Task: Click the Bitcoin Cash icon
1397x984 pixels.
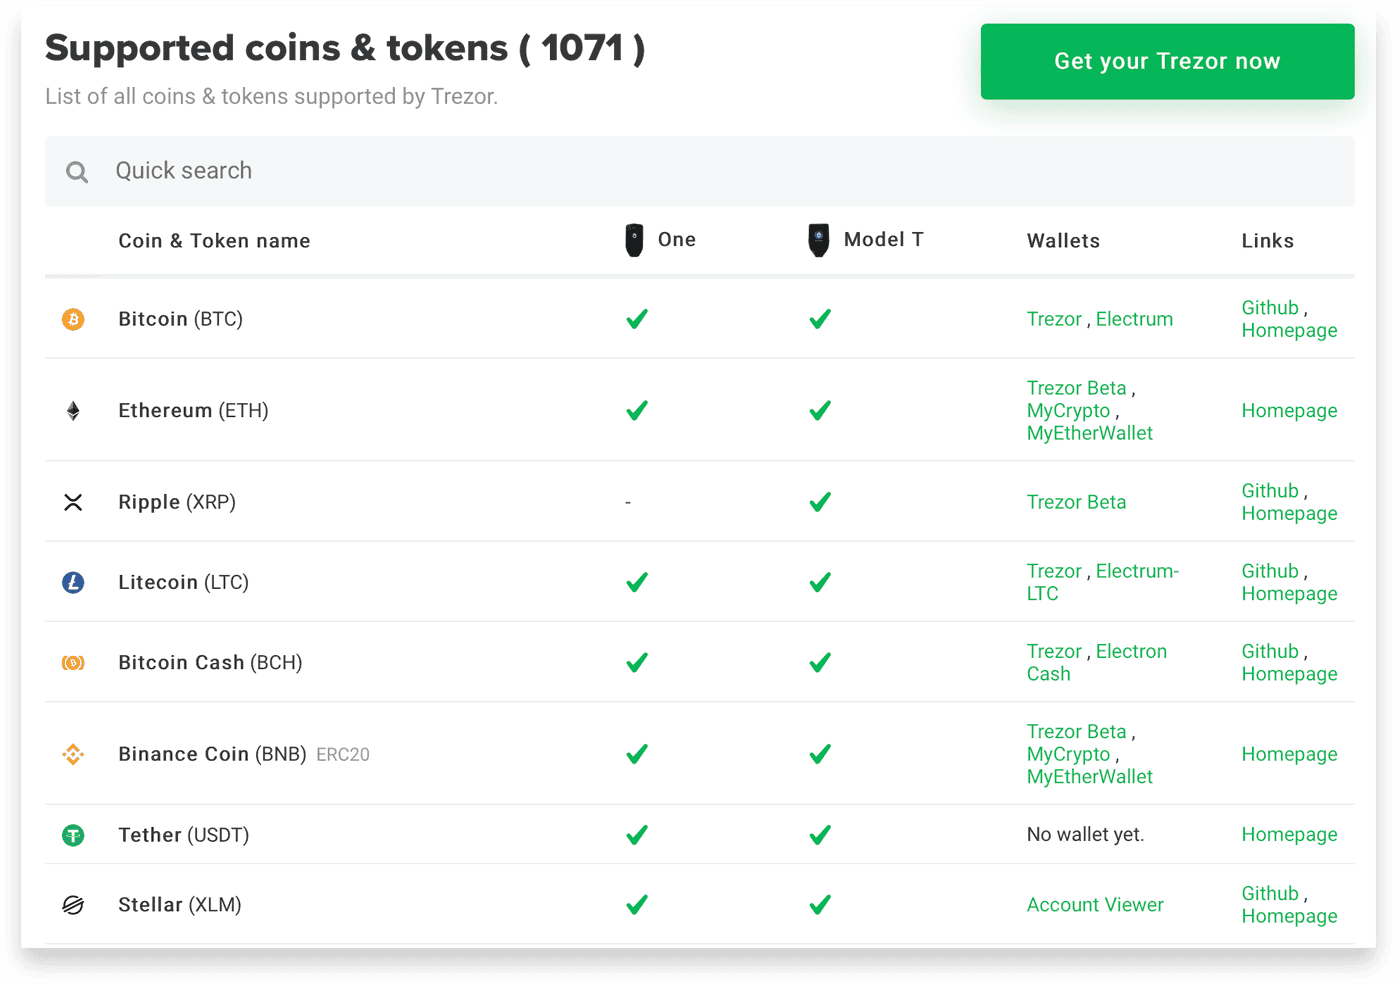Action: (x=73, y=662)
